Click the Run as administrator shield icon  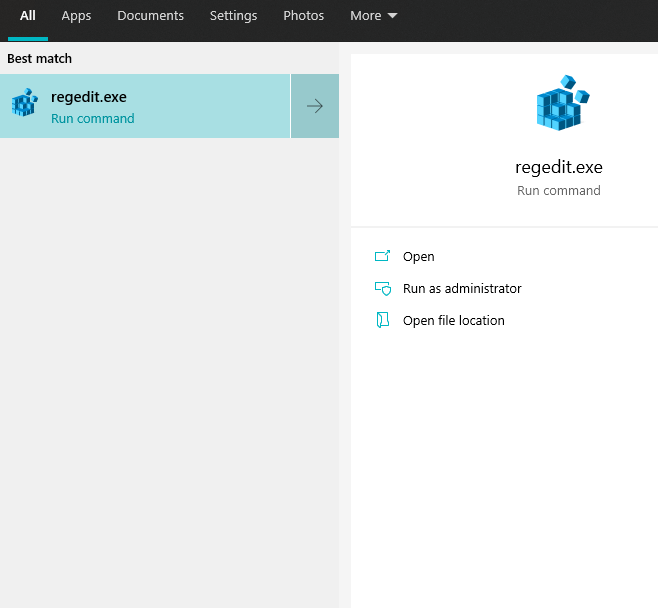[383, 289]
